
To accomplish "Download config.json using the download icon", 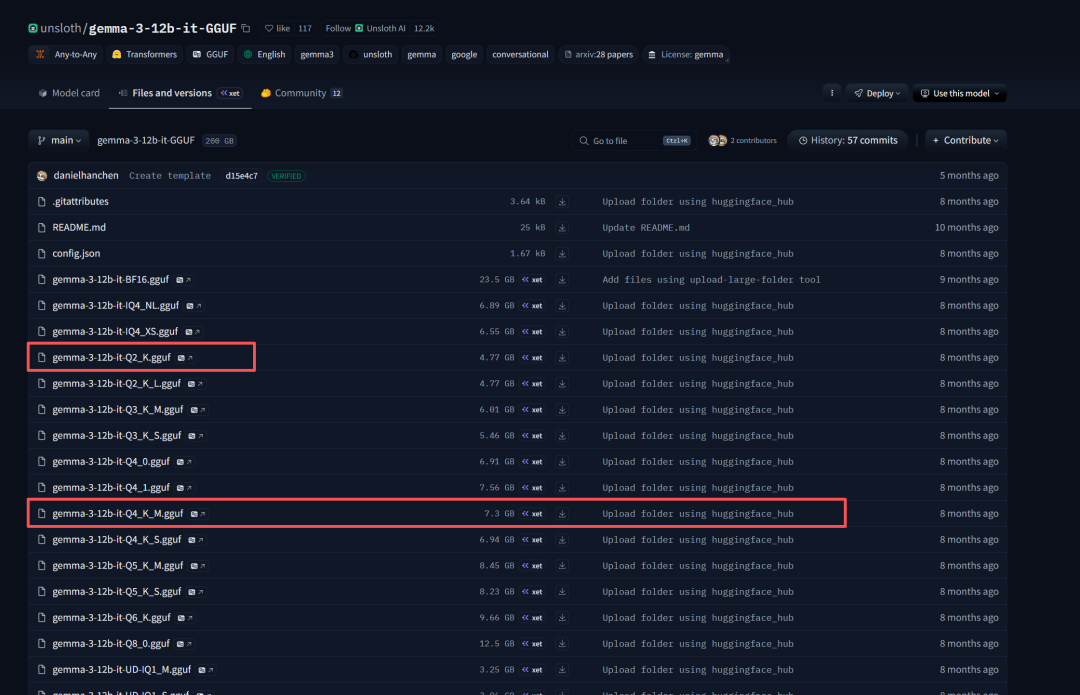I will (562, 253).
